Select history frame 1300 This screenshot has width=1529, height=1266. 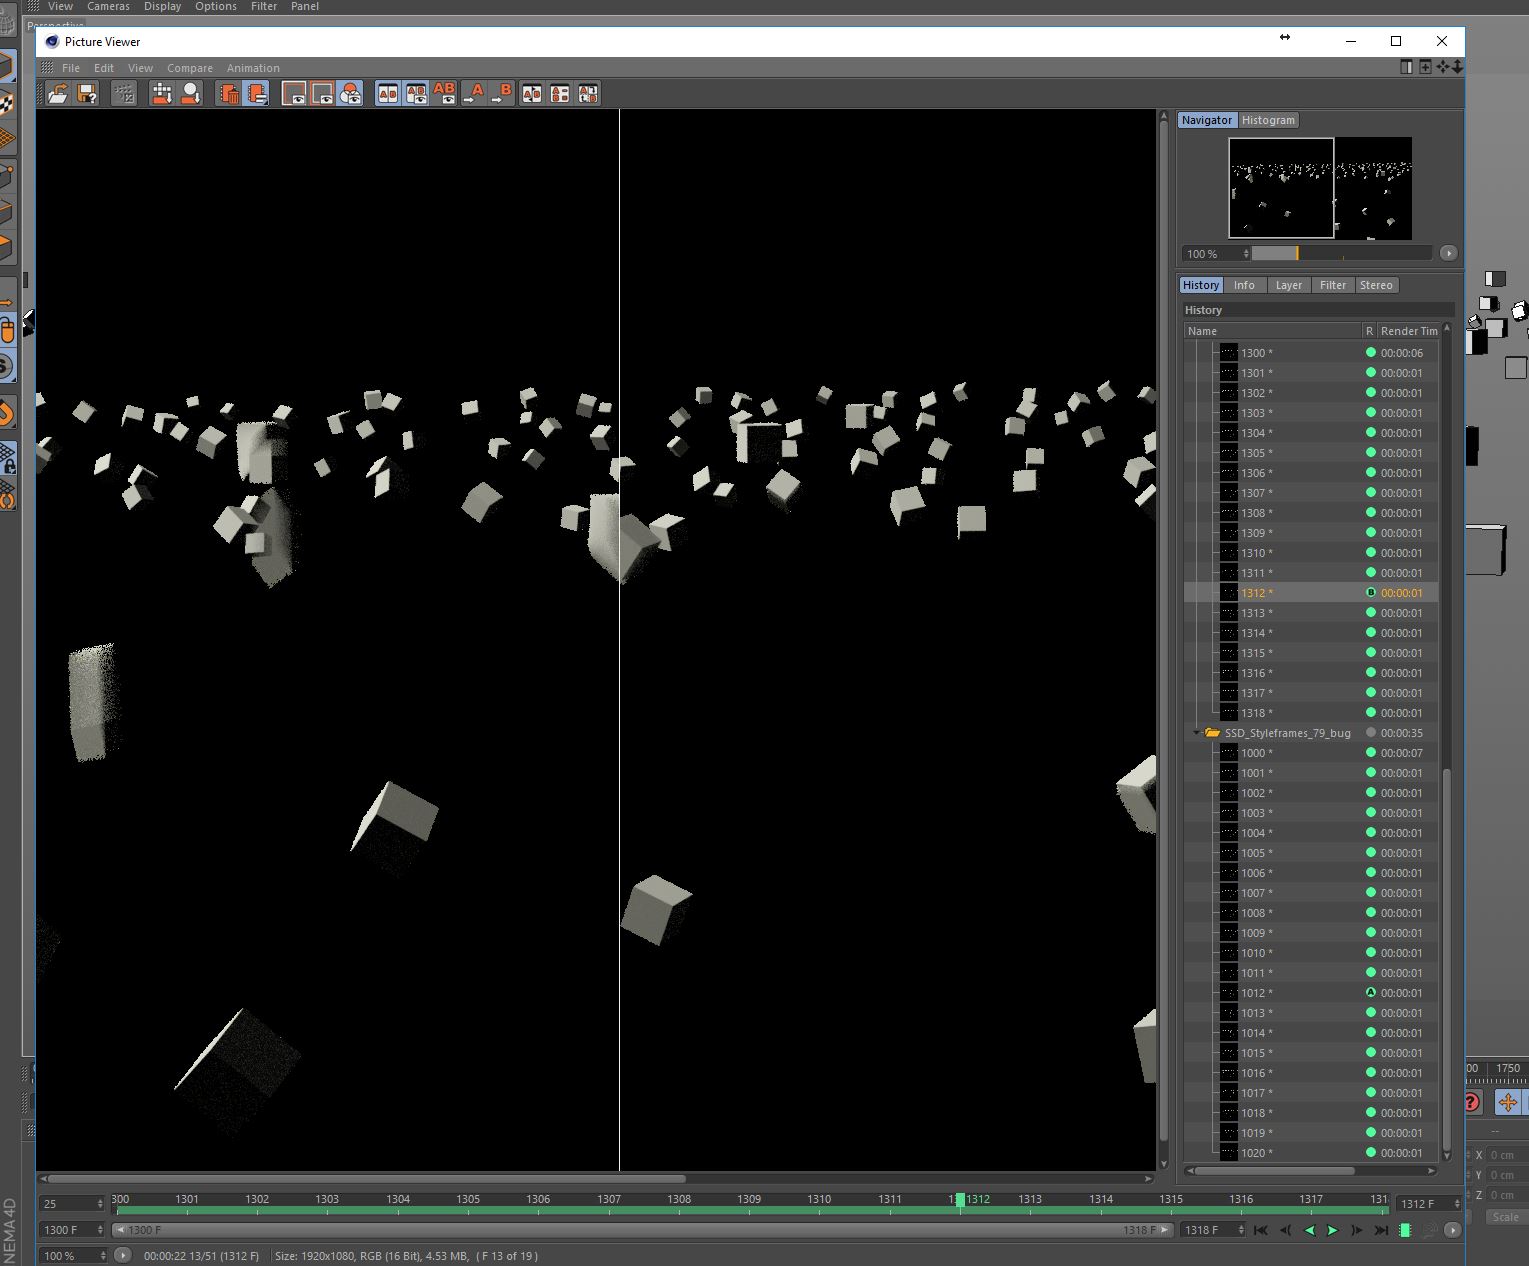[1311, 353]
